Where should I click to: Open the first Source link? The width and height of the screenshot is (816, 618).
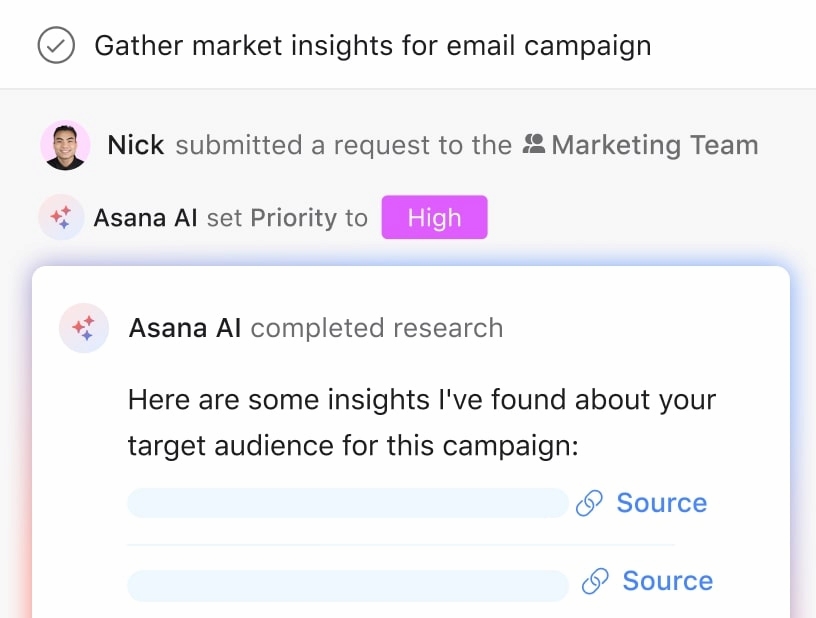point(661,502)
